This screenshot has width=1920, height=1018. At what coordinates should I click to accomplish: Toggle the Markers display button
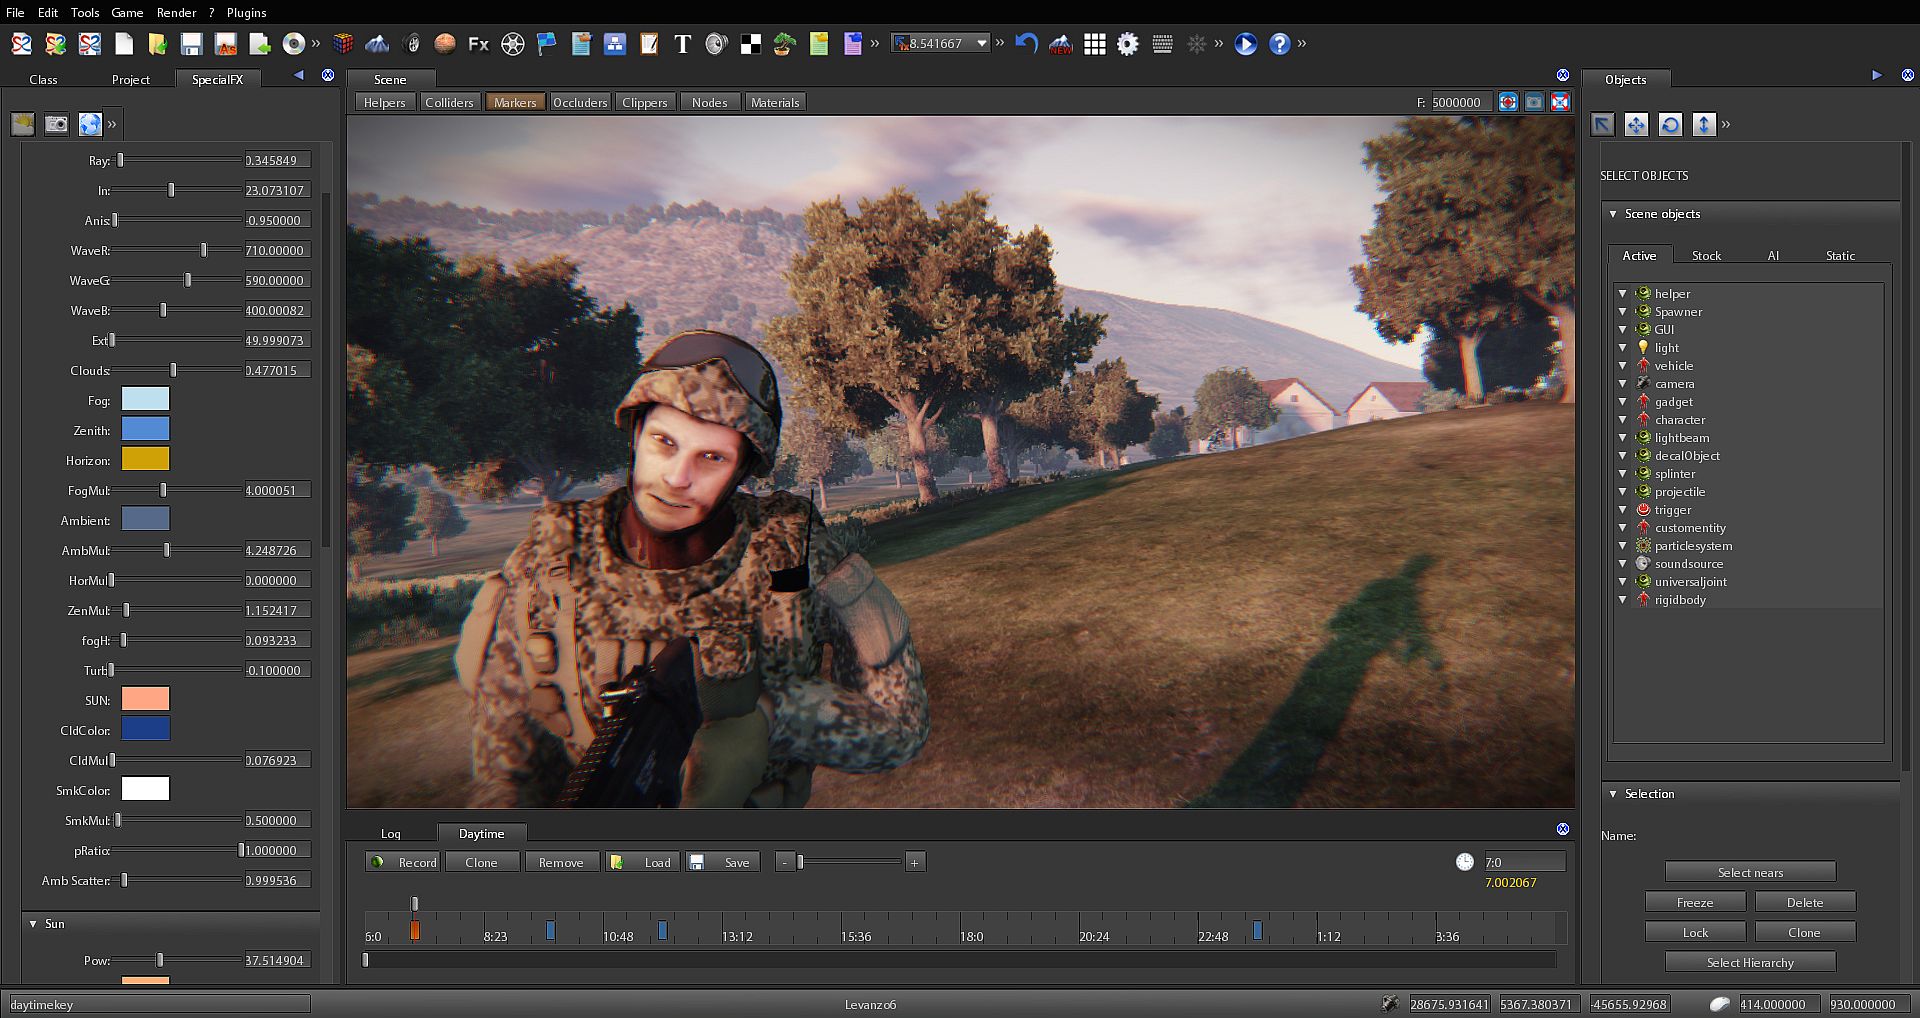[x=515, y=102]
